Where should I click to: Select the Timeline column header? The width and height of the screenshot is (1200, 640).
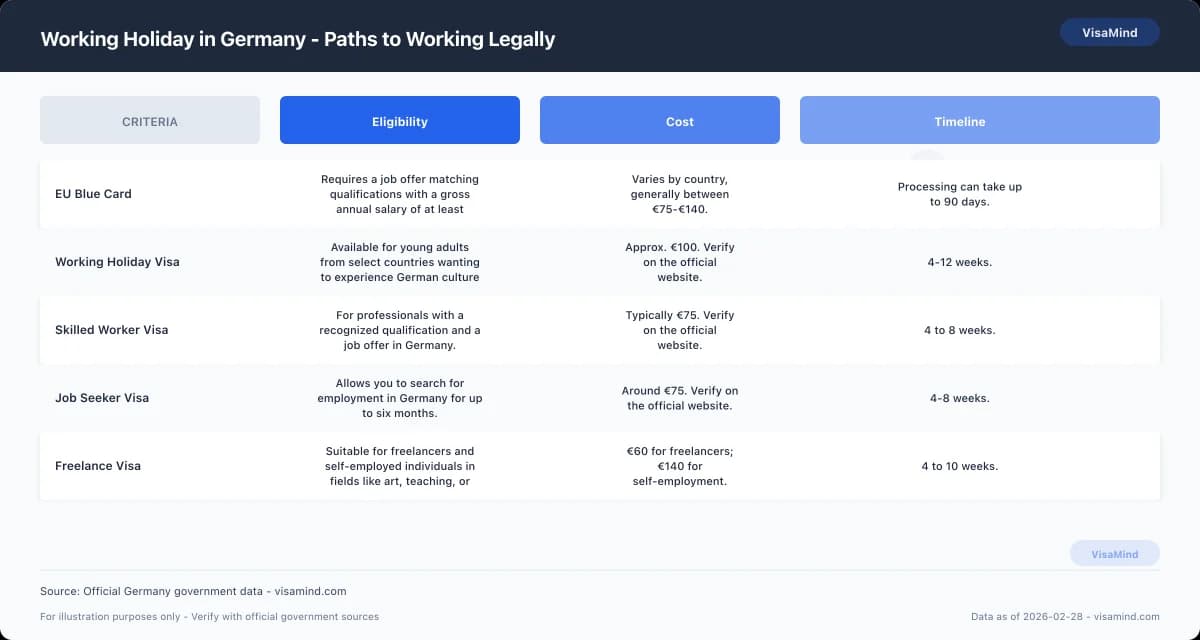point(959,121)
